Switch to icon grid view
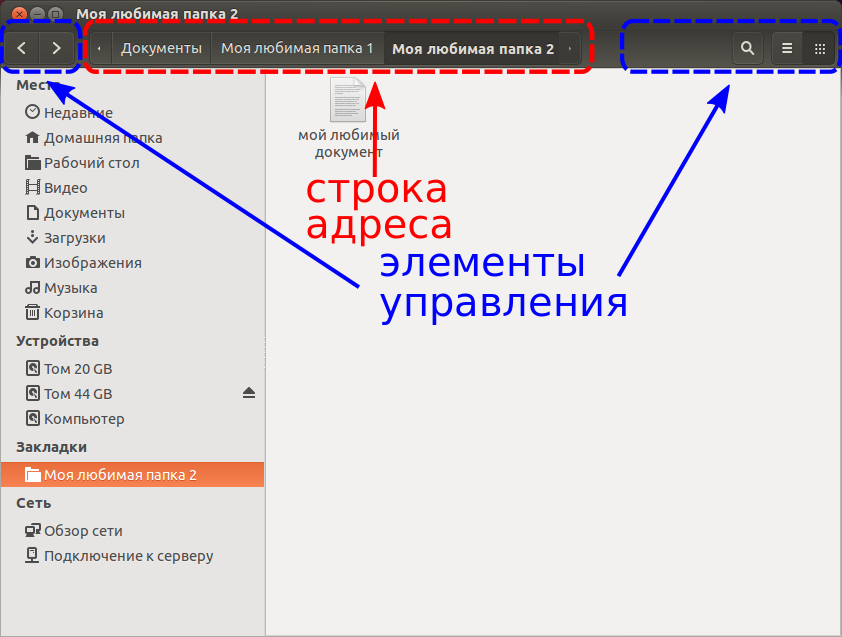 [x=820, y=48]
